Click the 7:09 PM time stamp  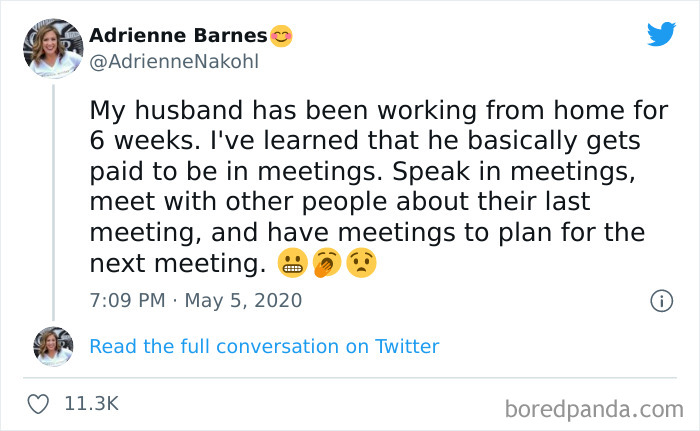click(x=127, y=300)
